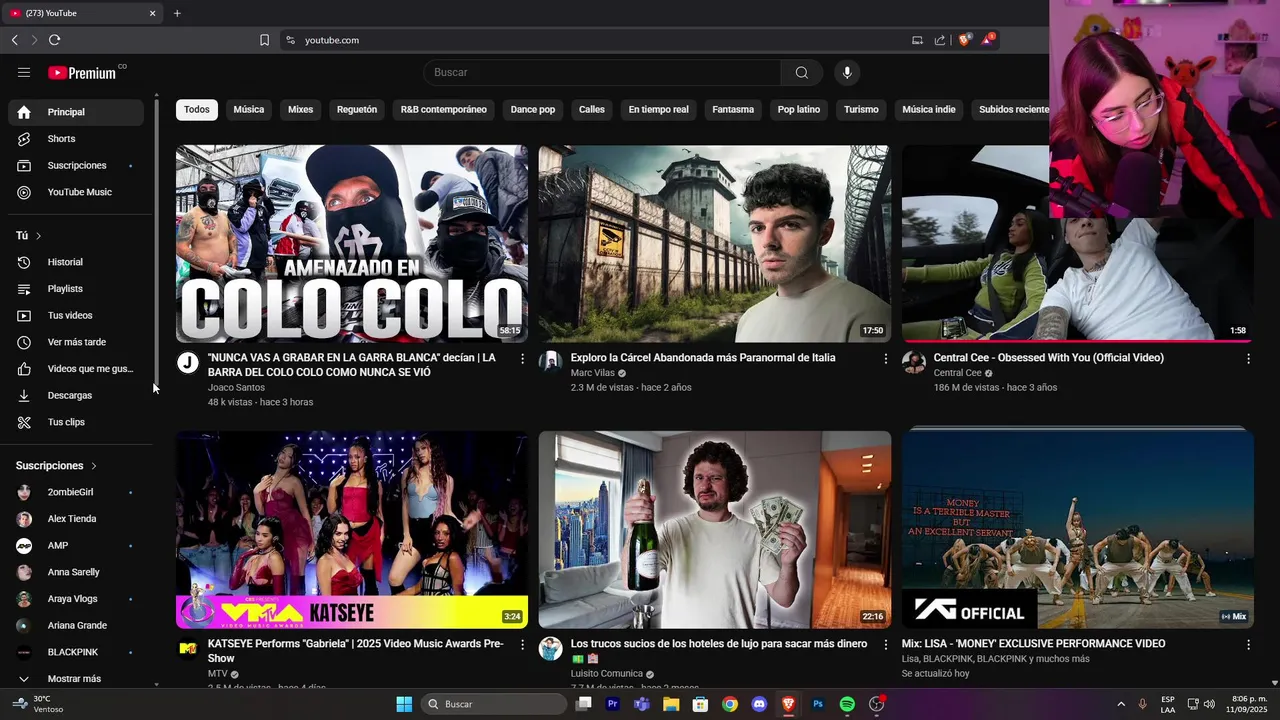The height and width of the screenshot is (720, 1280).
Task: Expand the Tú section chevron
Action: tap(38, 236)
